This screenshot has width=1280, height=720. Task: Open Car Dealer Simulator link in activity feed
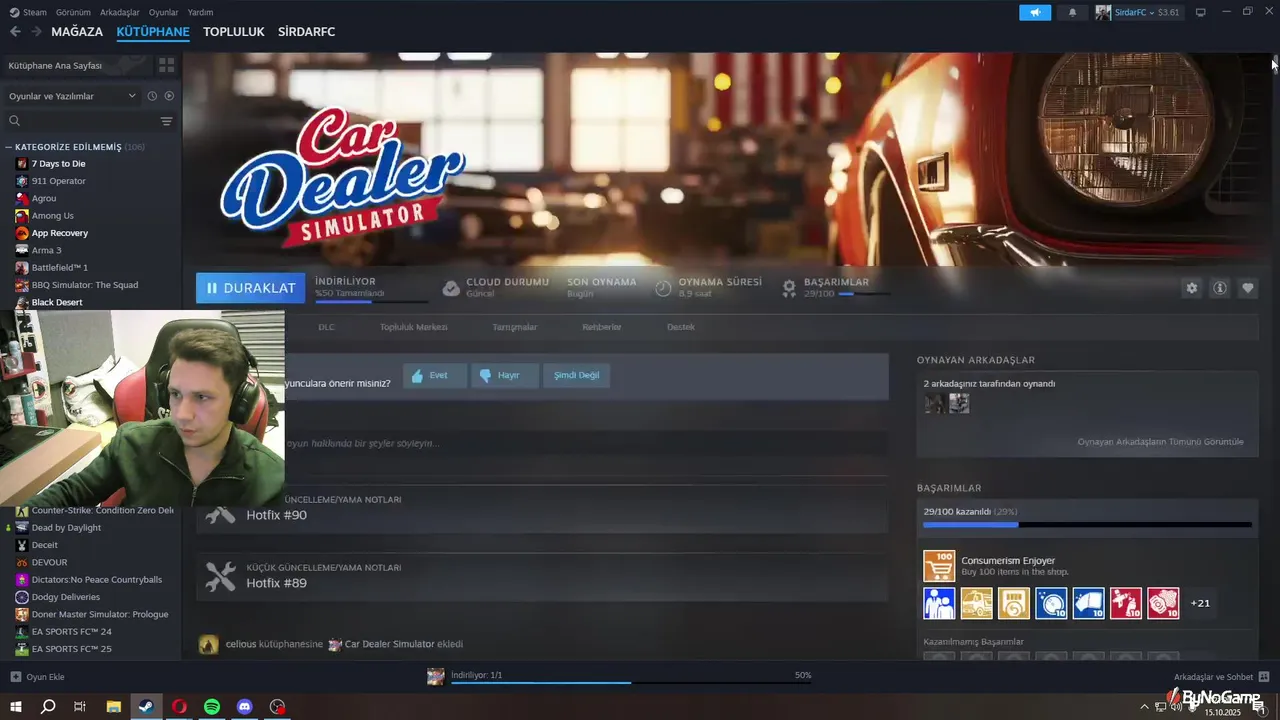pos(389,644)
